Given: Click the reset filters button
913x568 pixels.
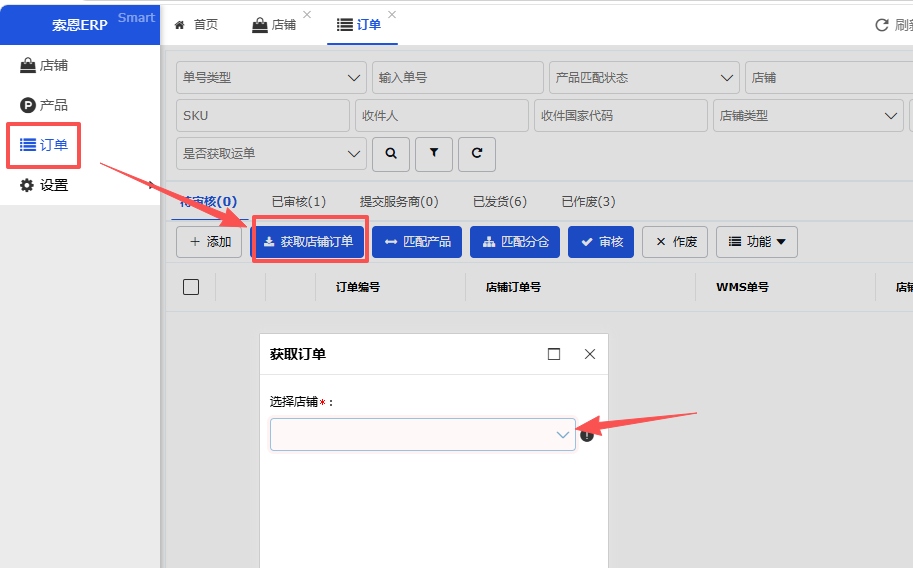Looking at the screenshot, I should [477, 154].
